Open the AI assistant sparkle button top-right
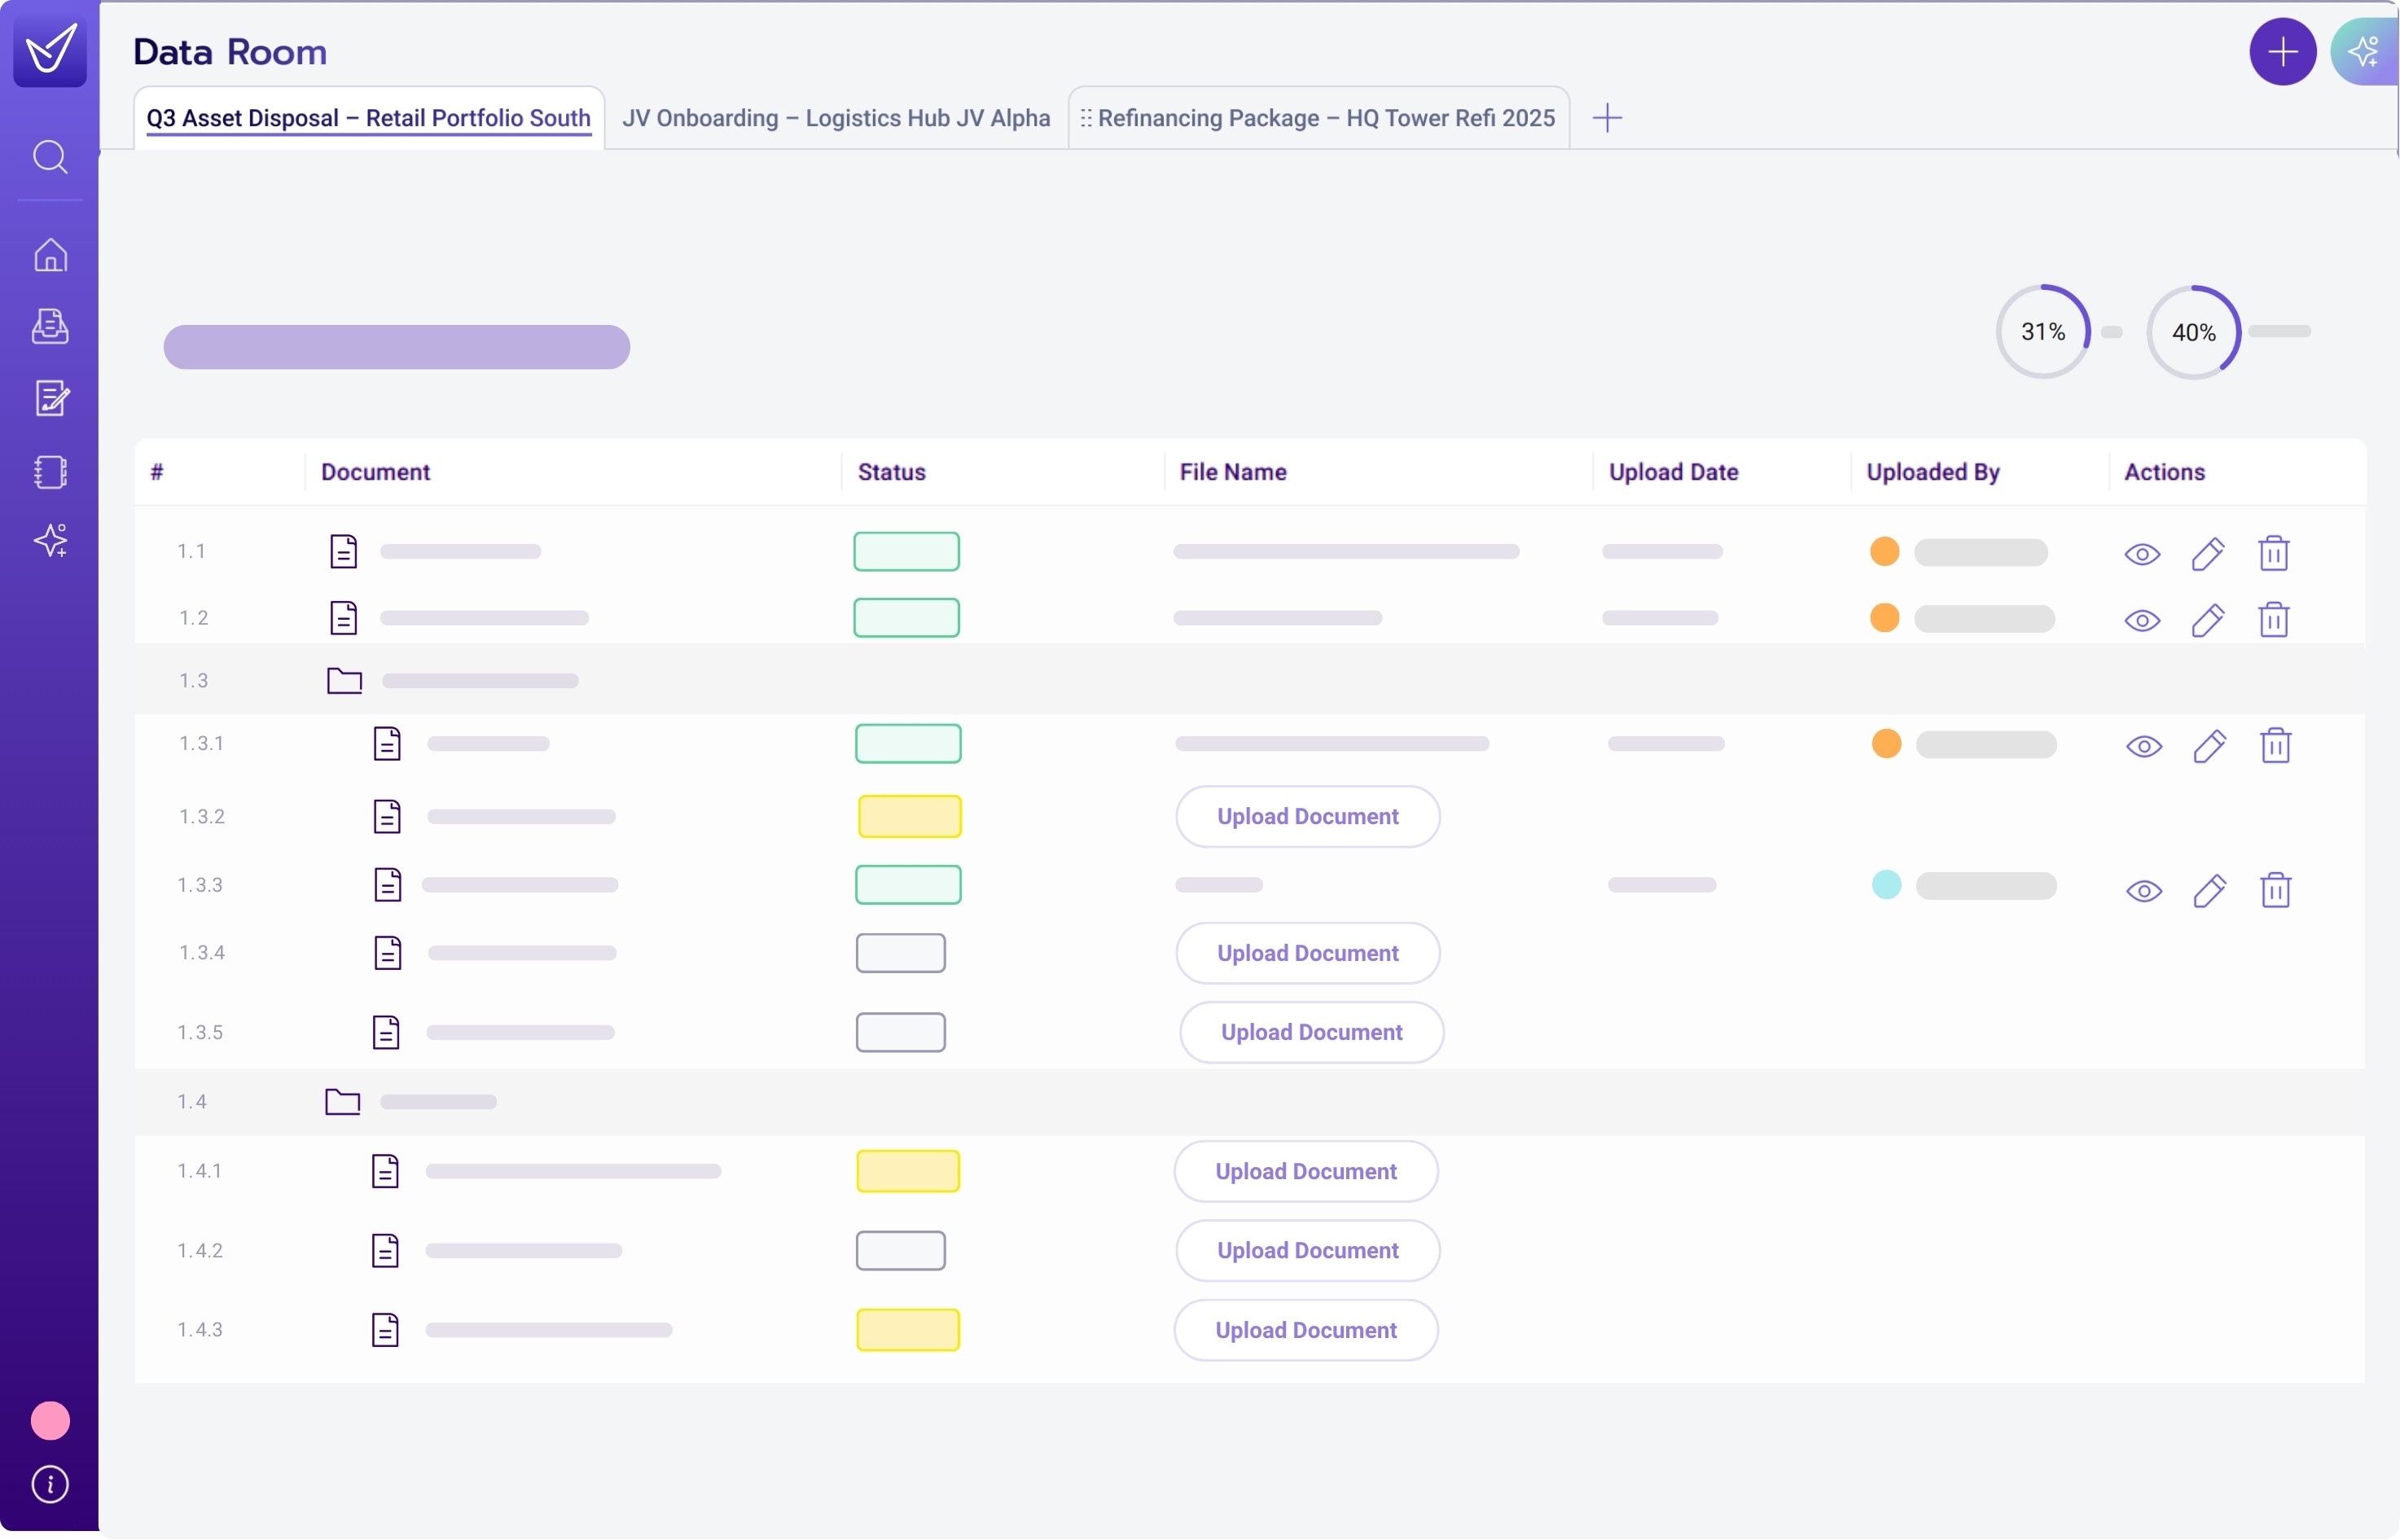Image resolution: width=2400 pixels, height=1540 pixels. click(x=2364, y=52)
